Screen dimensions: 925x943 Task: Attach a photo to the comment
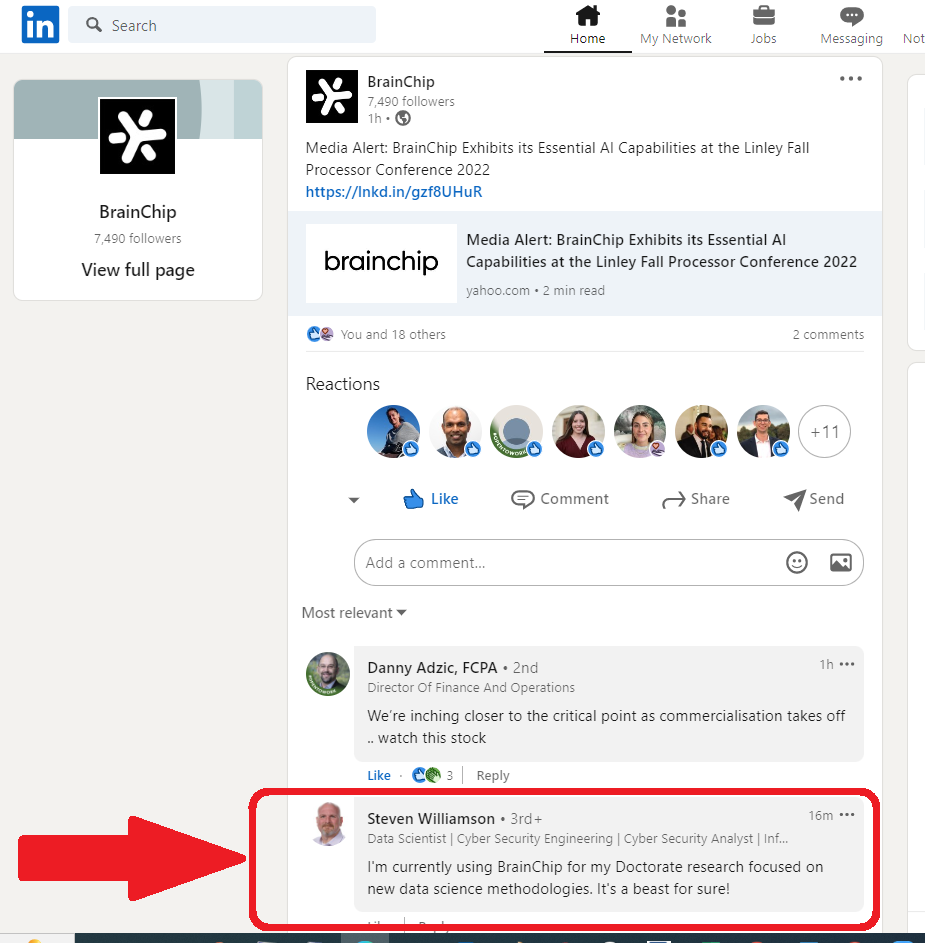click(x=841, y=562)
